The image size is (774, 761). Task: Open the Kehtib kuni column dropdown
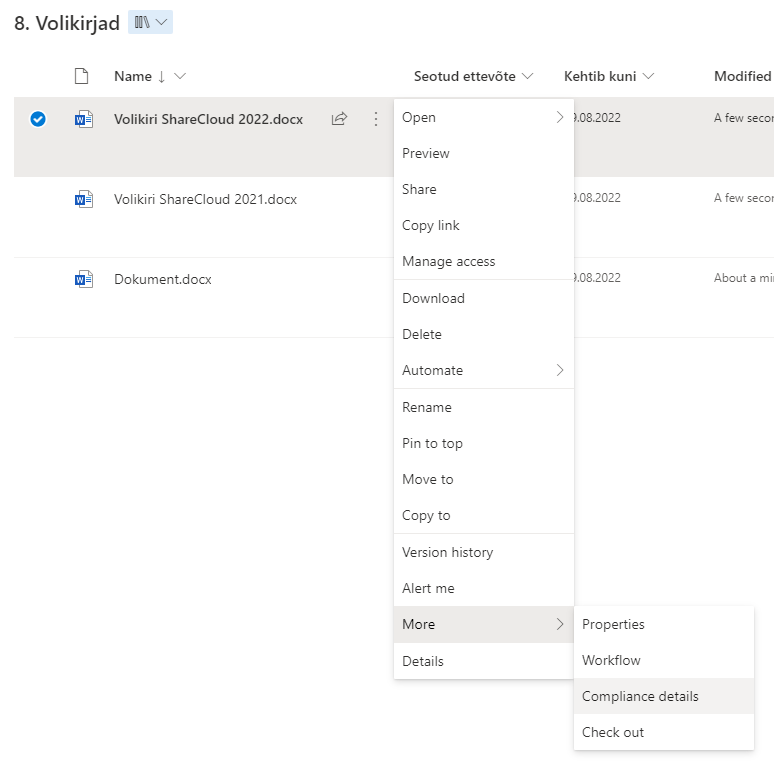click(x=648, y=76)
